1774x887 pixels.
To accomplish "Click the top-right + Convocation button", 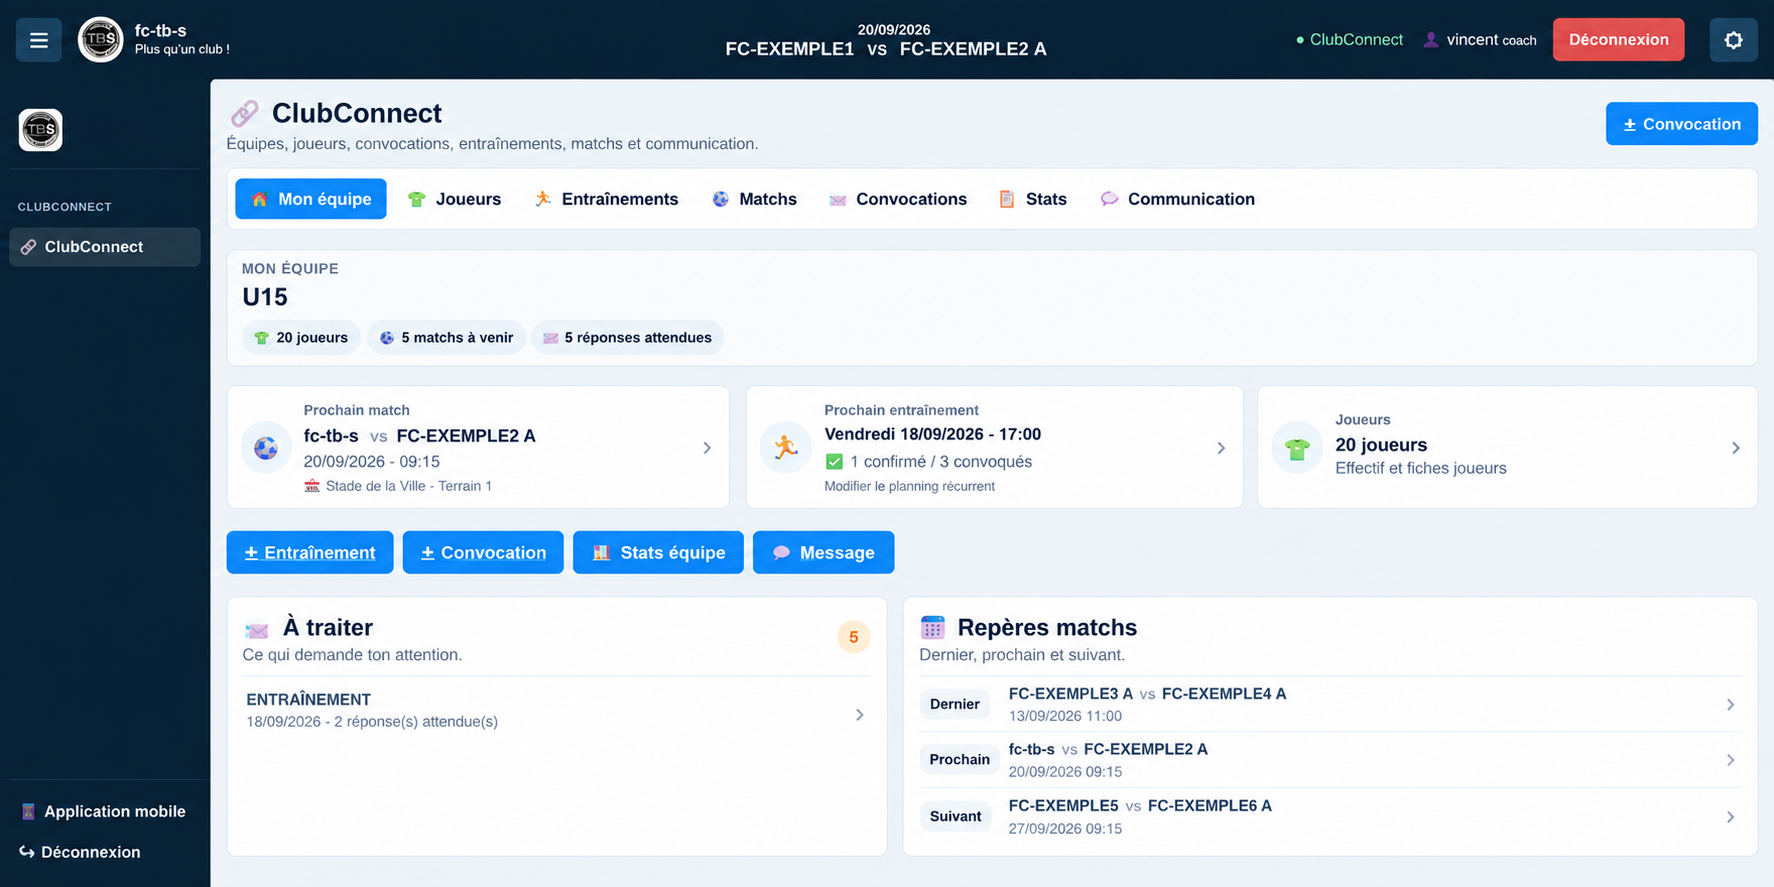I will (x=1681, y=124).
